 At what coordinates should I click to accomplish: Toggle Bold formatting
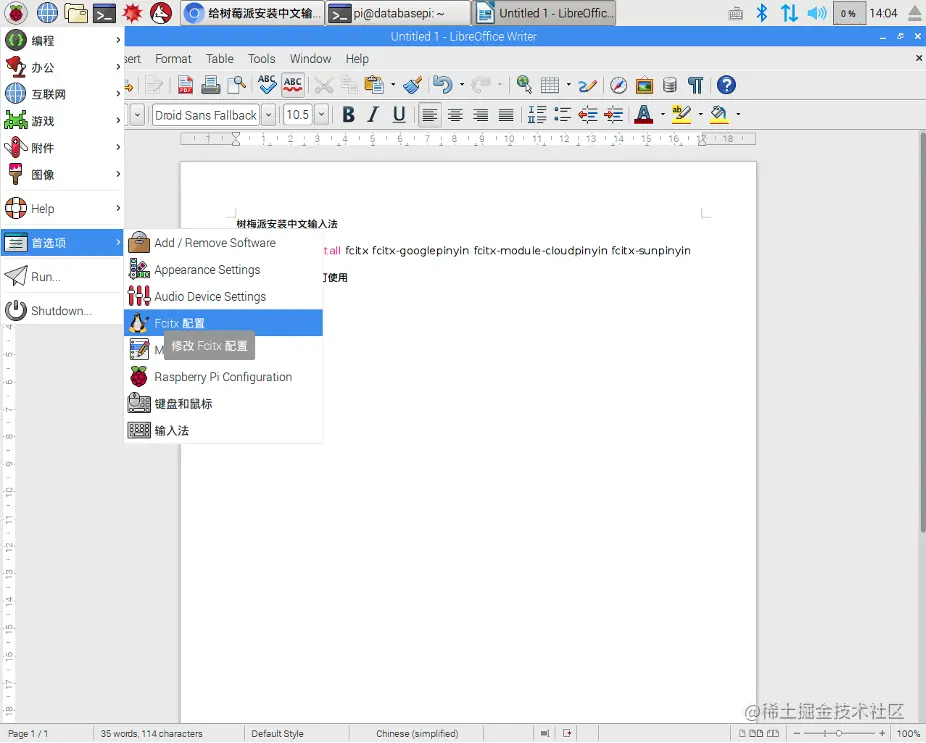point(349,115)
